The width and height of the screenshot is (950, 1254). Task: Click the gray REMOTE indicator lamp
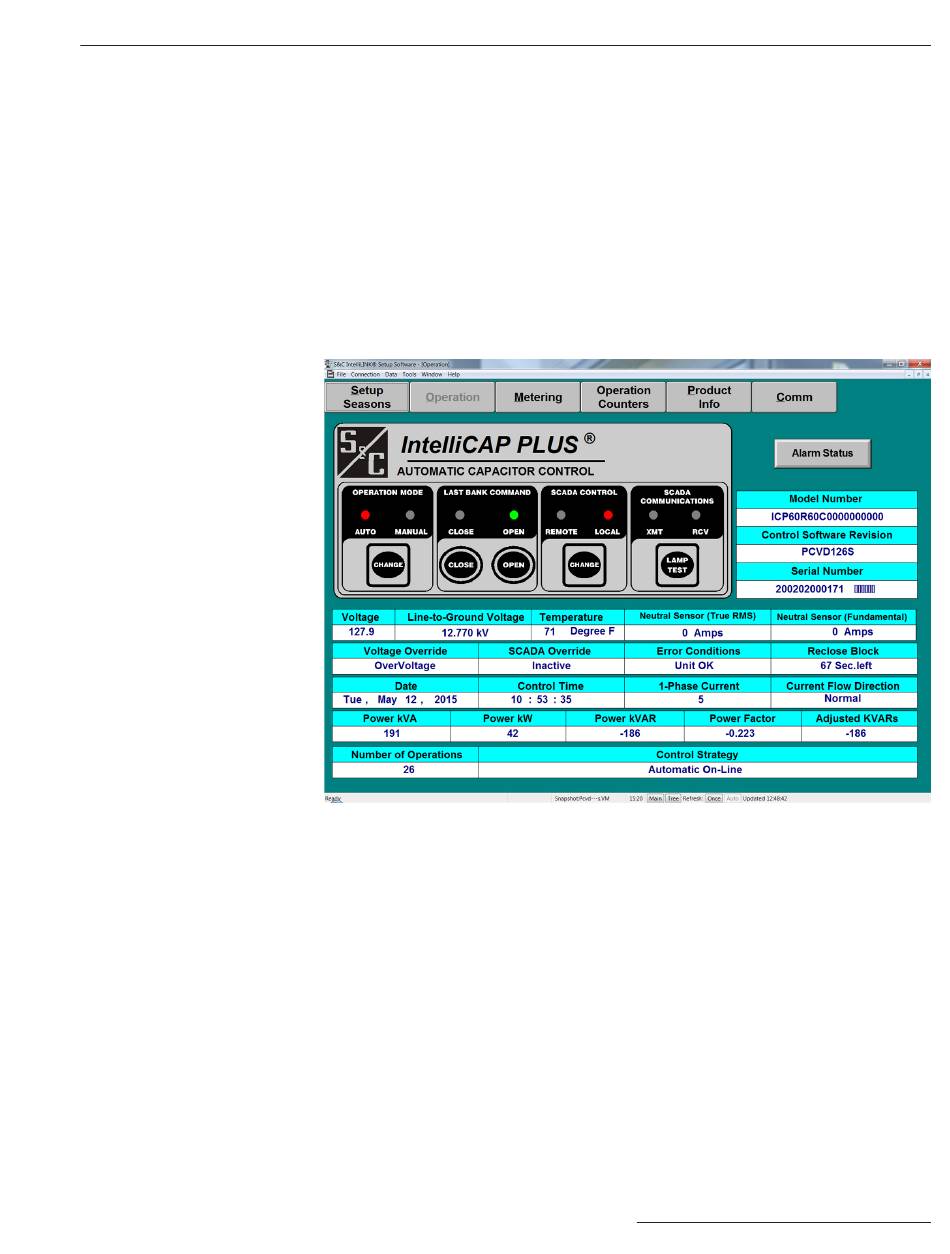pyautogui.click(x=561, y=515)
